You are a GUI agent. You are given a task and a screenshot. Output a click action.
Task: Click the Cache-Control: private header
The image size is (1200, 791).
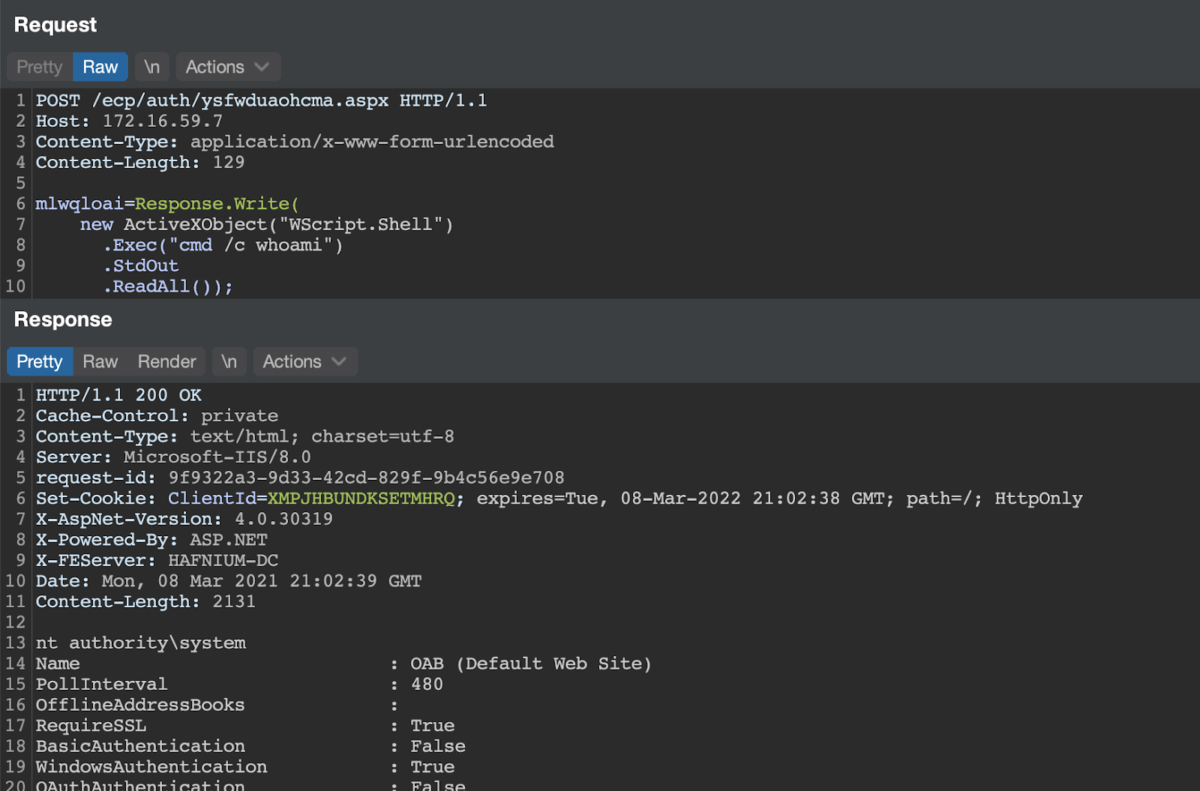[x=157, y=416]
